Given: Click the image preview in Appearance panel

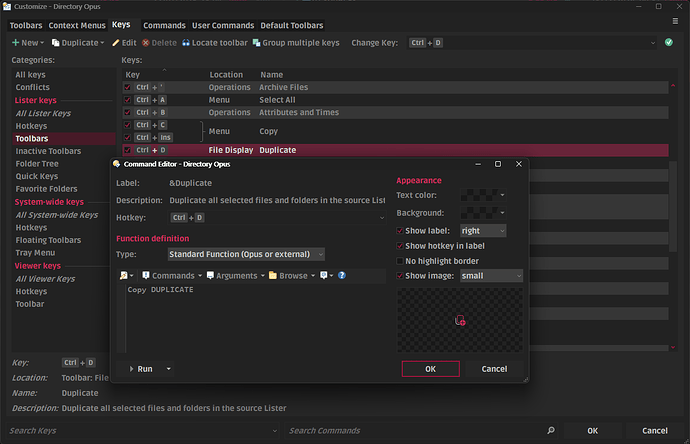Looking at the screenshot, I should point(460,320).
